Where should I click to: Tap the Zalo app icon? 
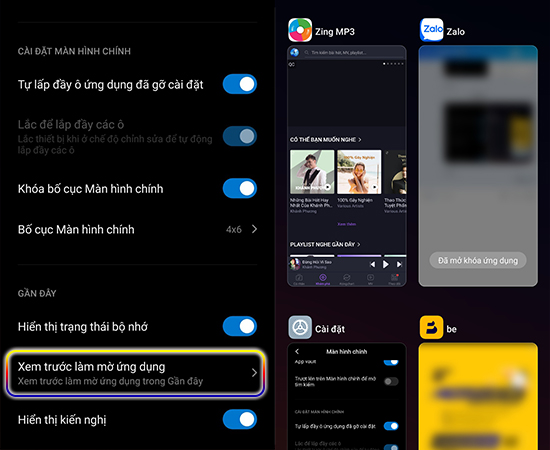[x=431, y=30]
